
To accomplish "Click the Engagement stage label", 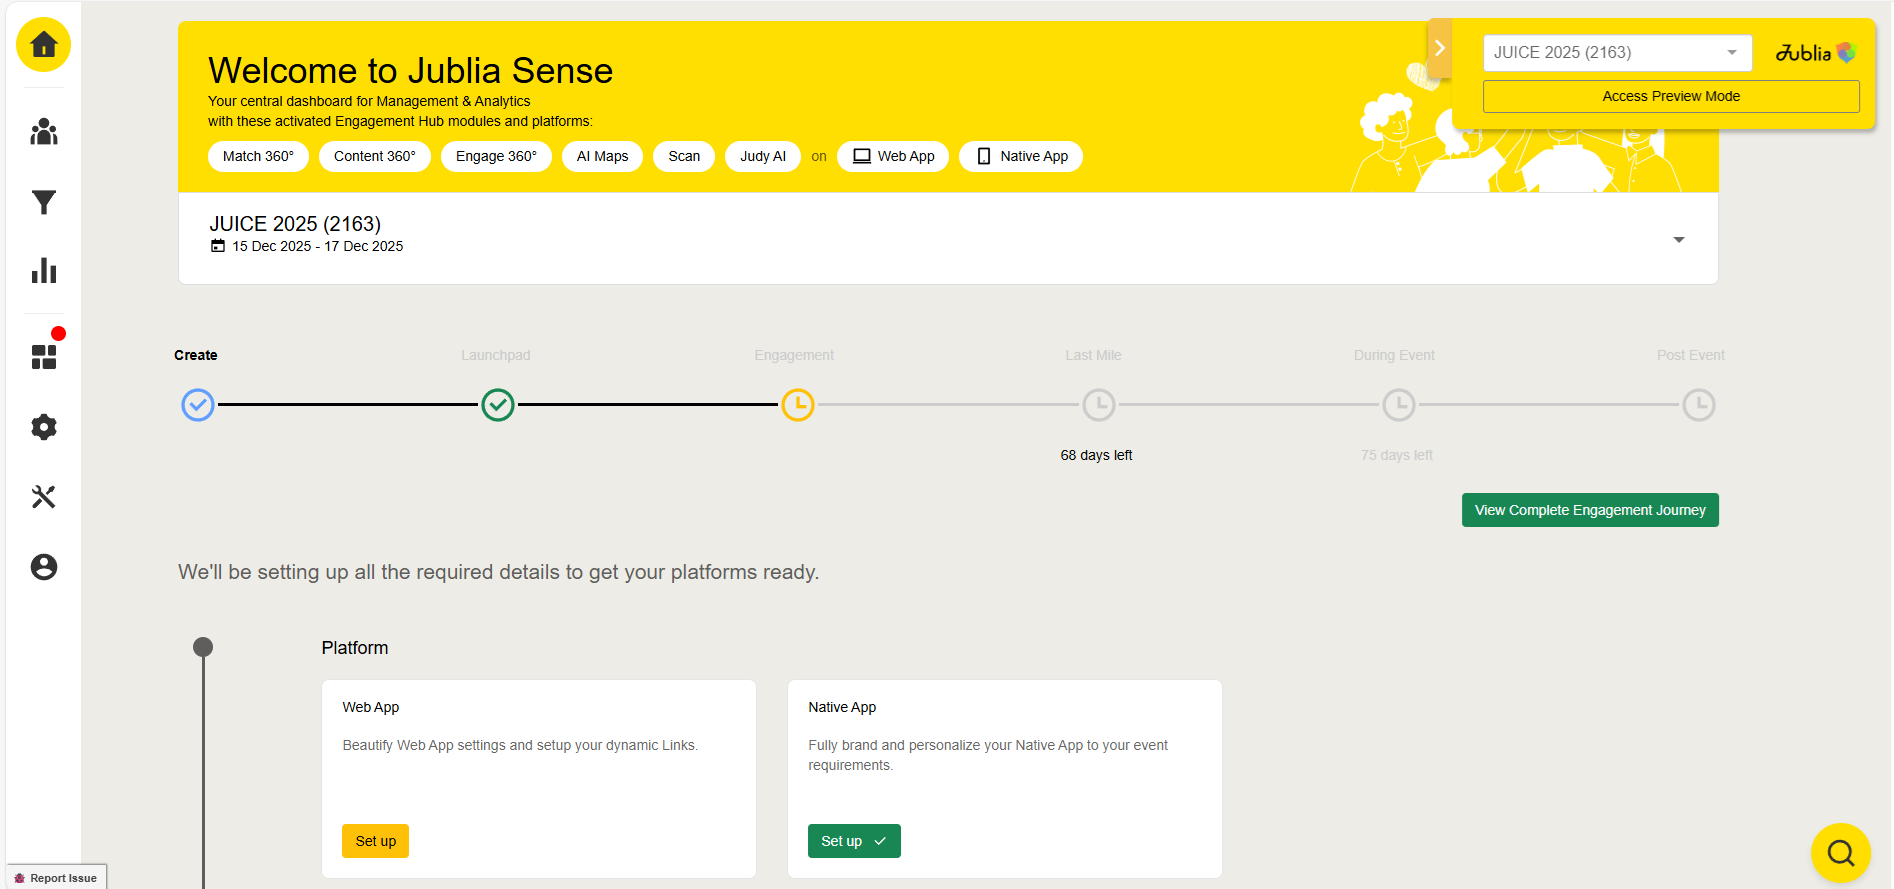I will click(794, 355).
